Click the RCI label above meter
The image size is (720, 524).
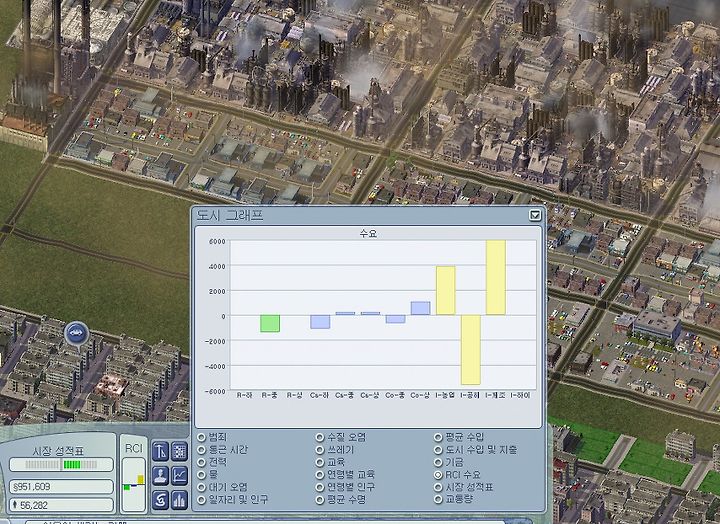(x=134, y=449)
